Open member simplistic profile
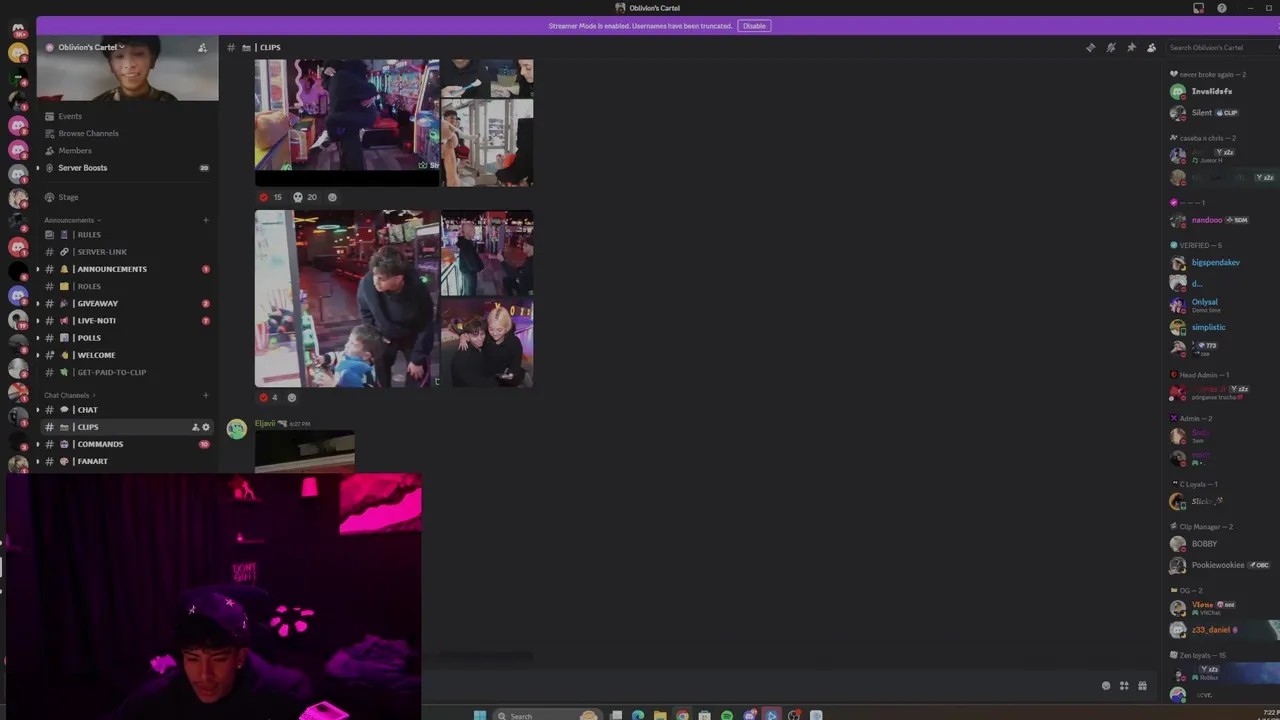The image size is (1280, 720). (x=1208, y=327)
